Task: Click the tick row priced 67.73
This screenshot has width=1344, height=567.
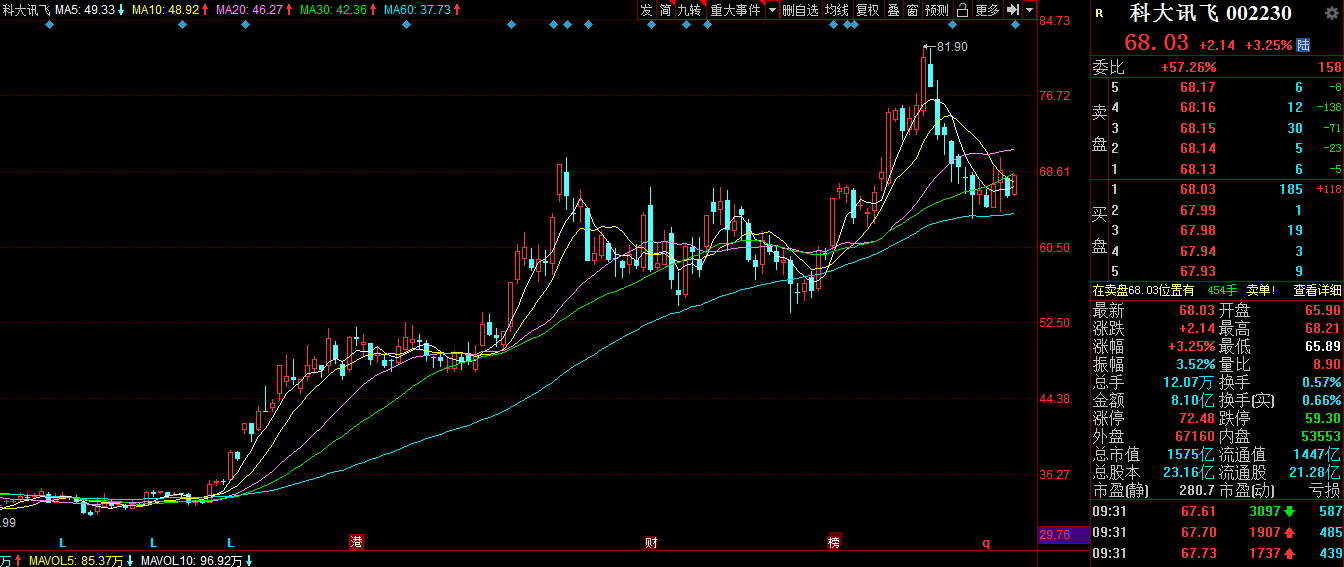Action: 1217,553
